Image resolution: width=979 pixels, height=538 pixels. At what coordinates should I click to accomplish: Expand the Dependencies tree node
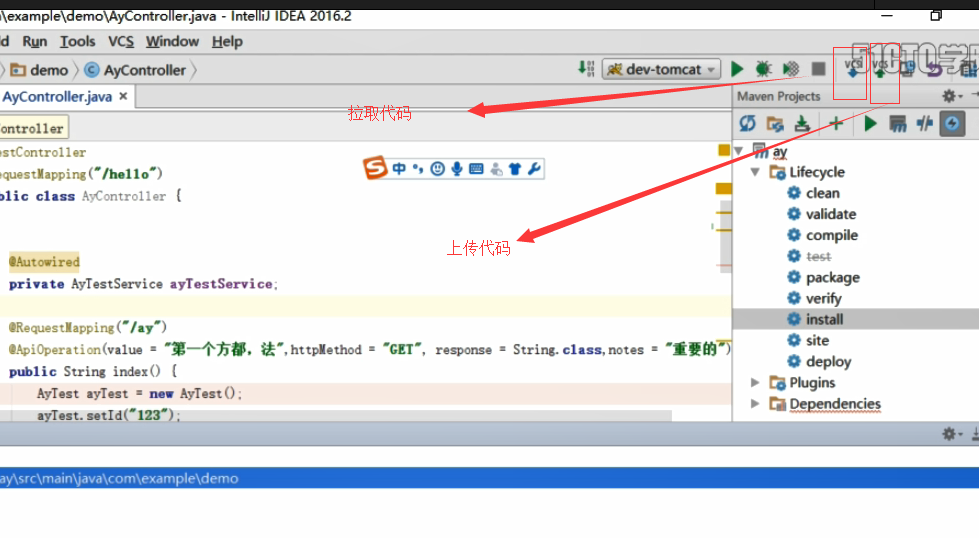755,403
